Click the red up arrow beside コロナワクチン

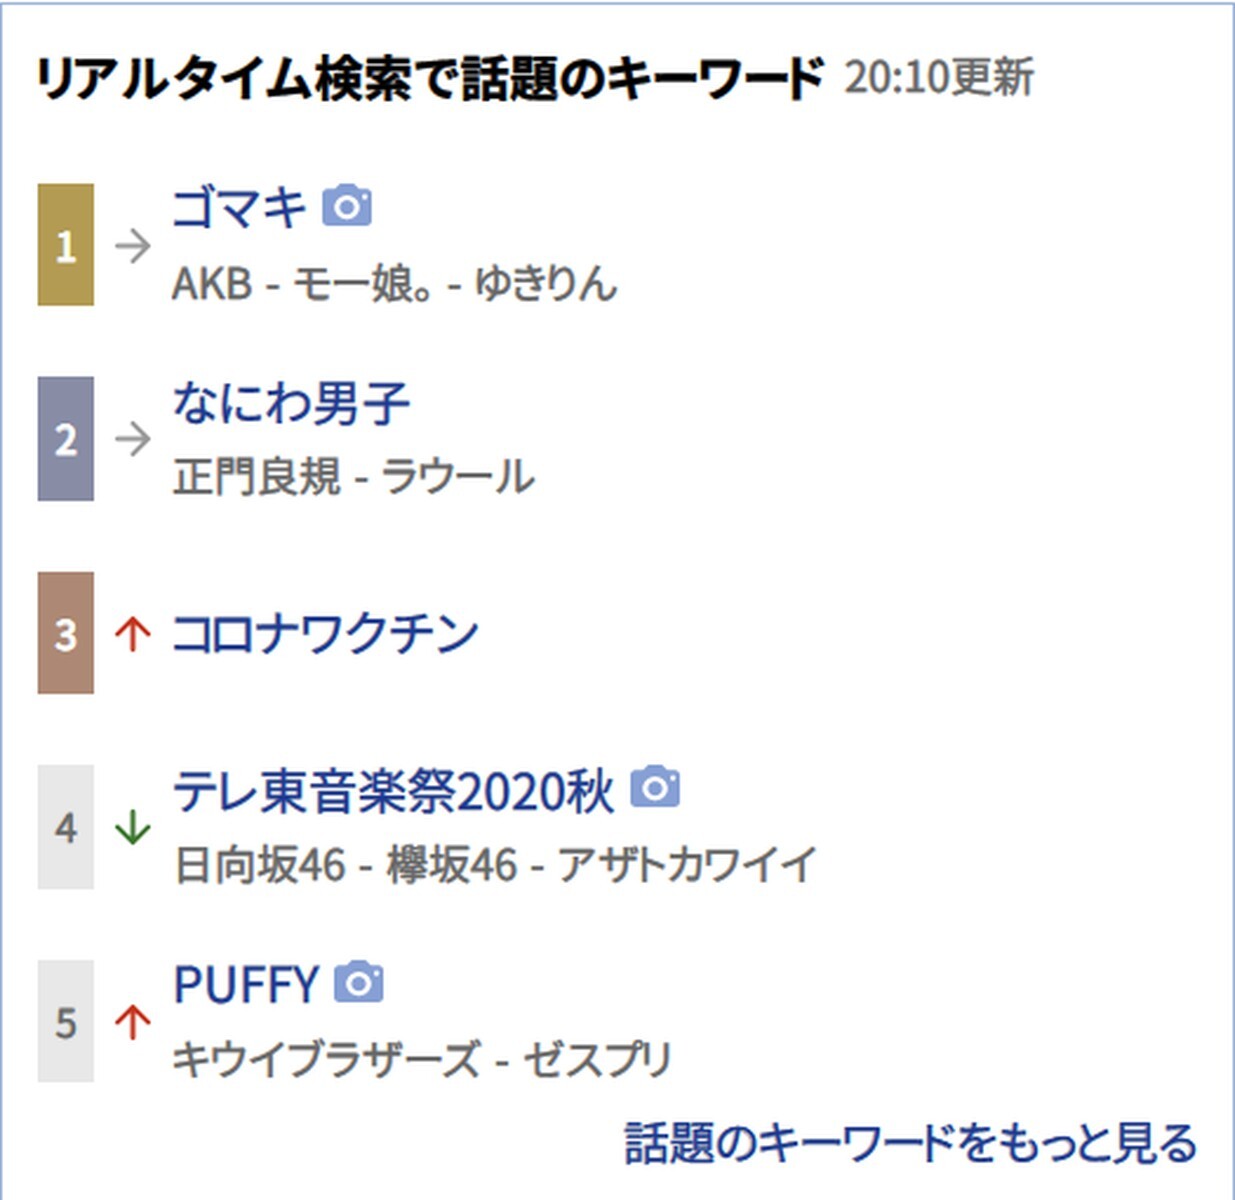coord(132,634)
